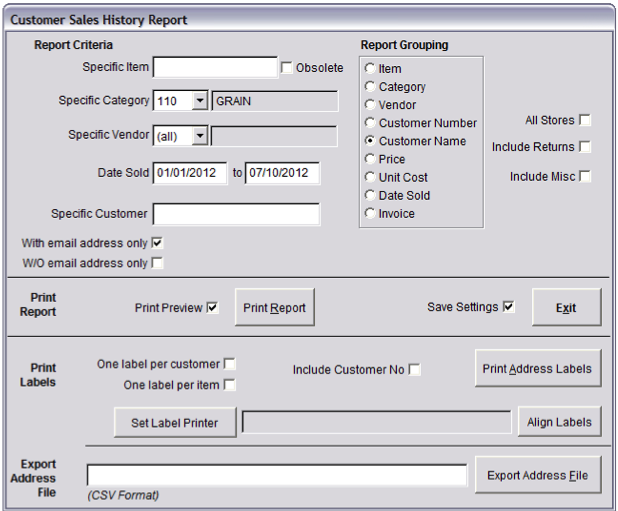Enable W/O email address only
Image resolution: width=618 pixels, height=511 pixels.
tap(157, 263)
